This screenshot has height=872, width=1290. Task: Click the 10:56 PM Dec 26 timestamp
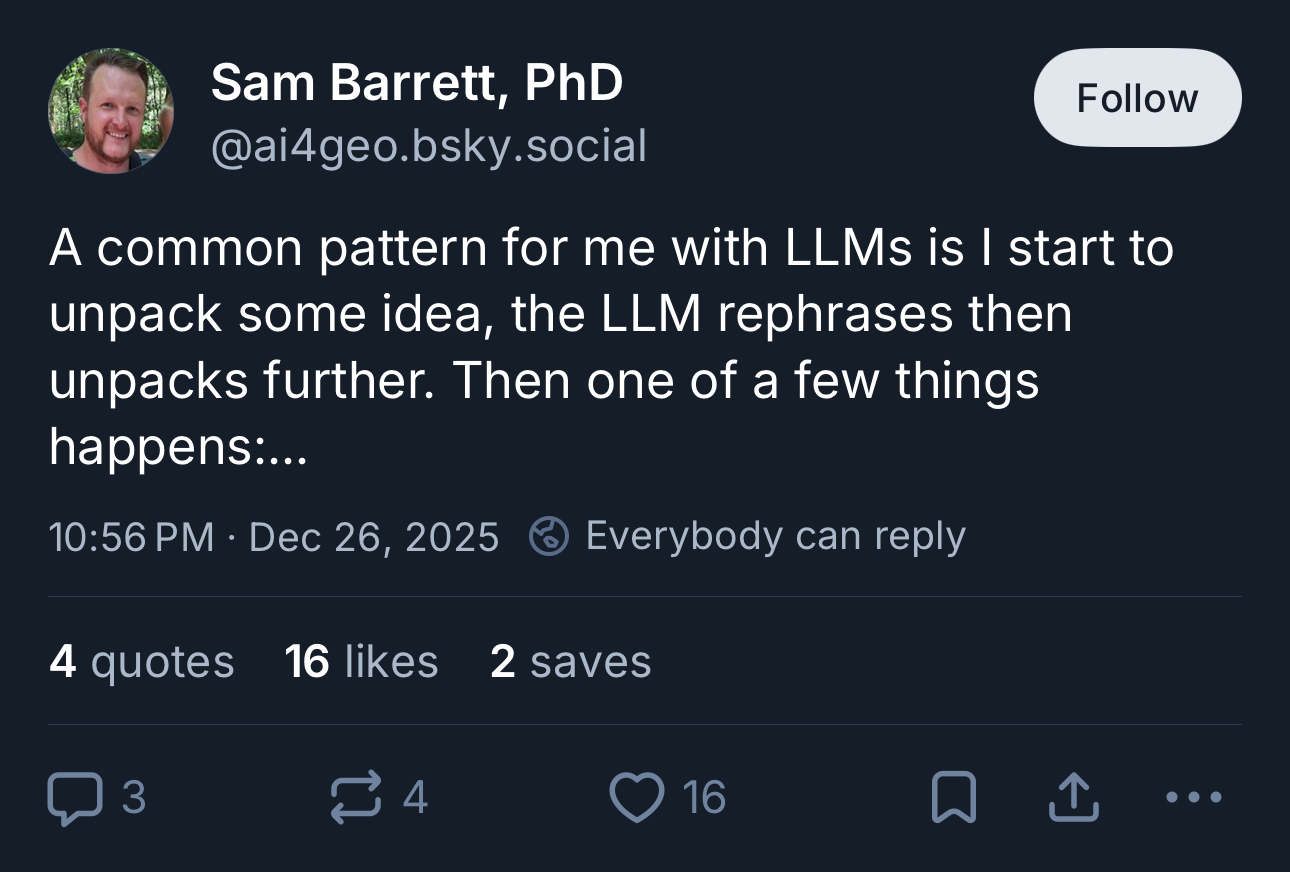click(273, 537)
